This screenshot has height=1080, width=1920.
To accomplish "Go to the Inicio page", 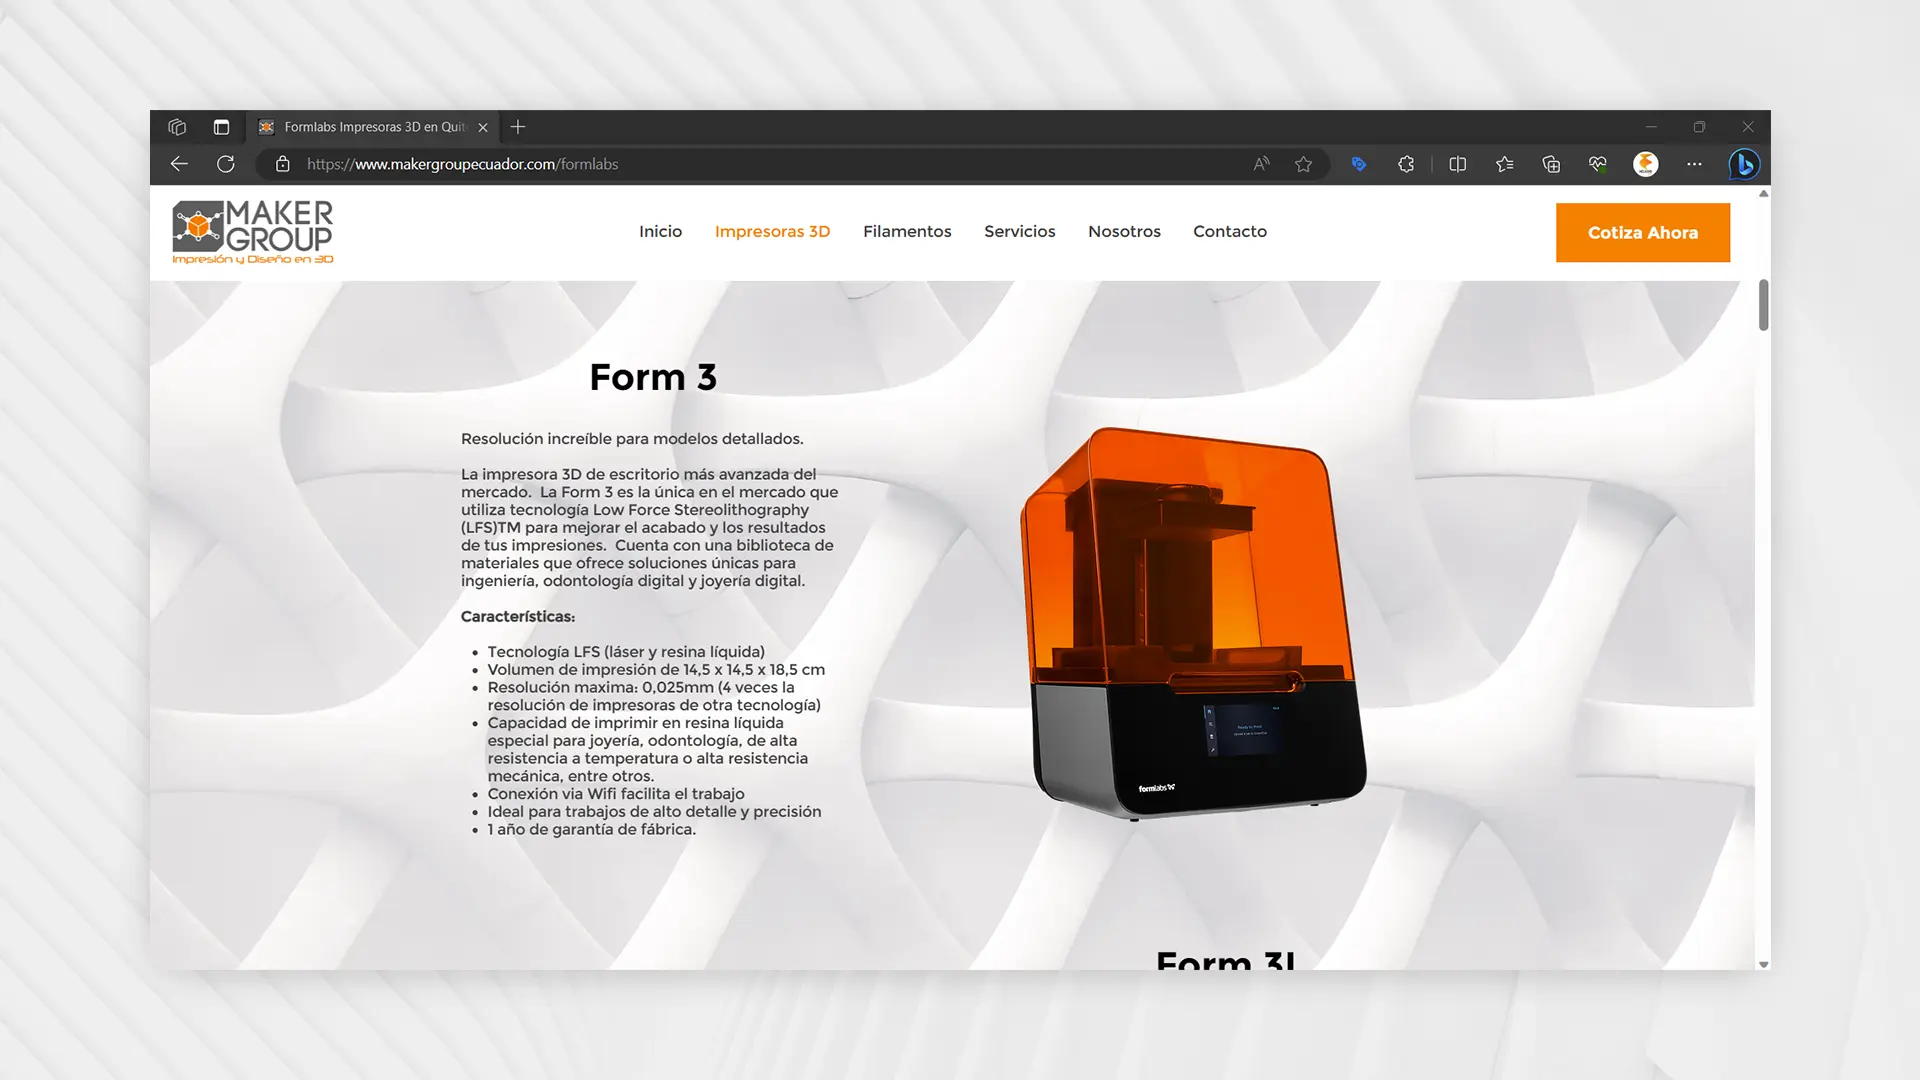I will [660, 231].
